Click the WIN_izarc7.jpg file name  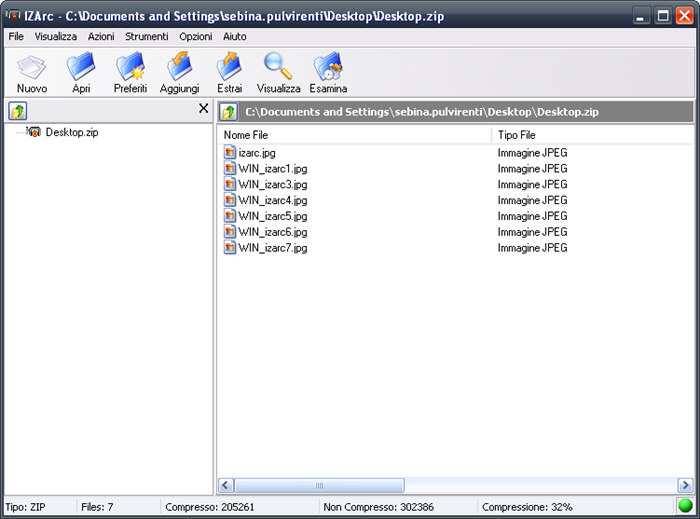pos(273,248)
